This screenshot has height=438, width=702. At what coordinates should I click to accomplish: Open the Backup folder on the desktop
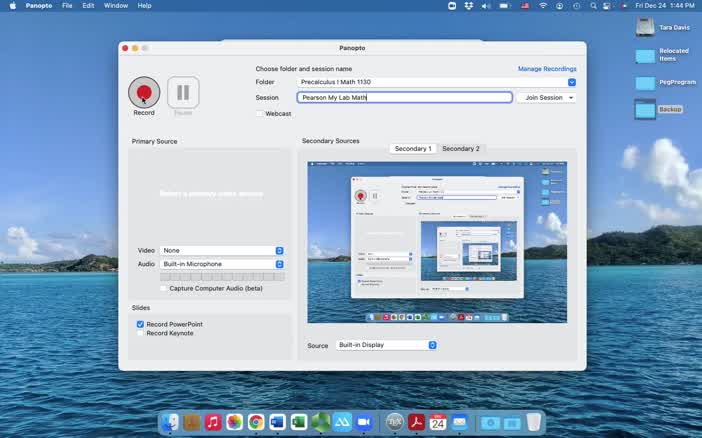(645, 108)
